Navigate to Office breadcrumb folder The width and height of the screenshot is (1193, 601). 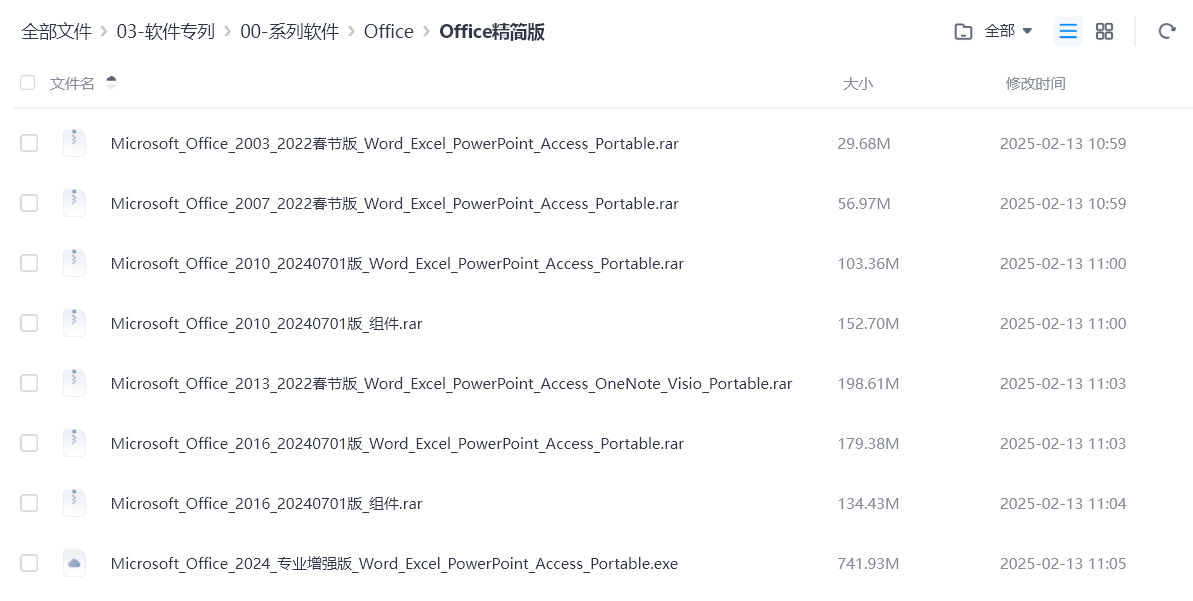pos(388,31)
